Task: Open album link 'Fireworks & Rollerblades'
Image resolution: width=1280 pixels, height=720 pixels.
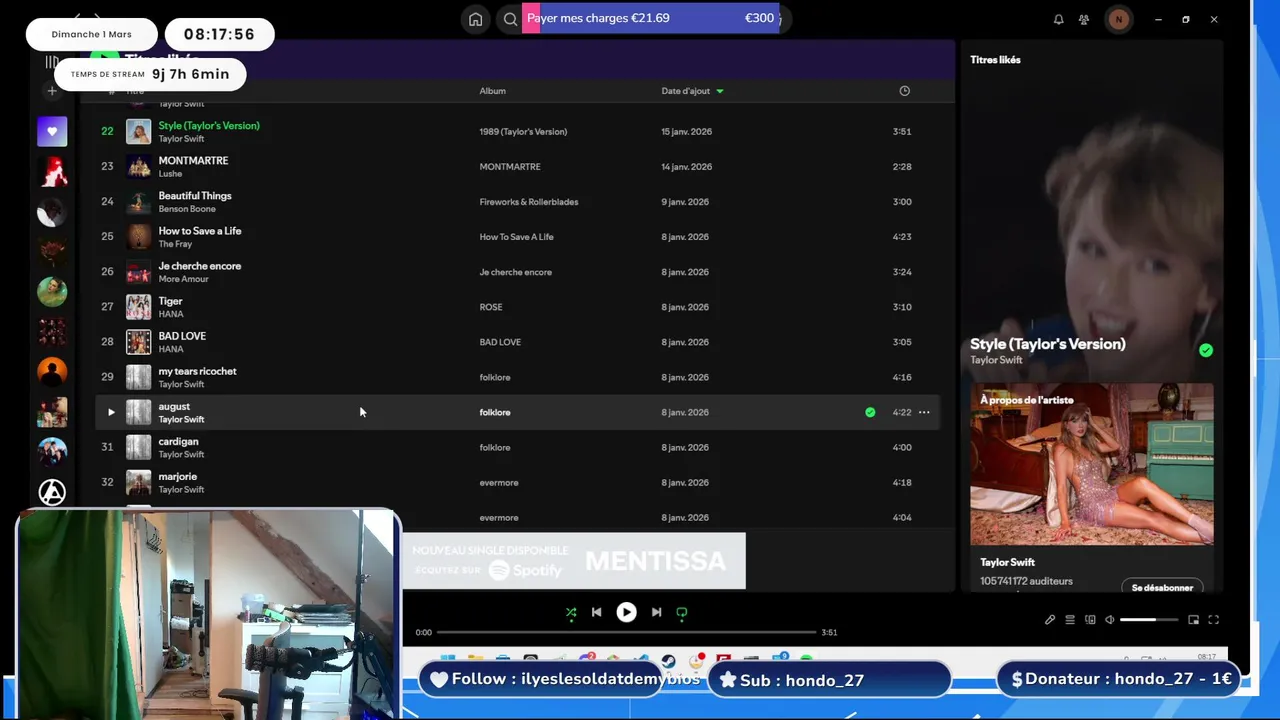Action: click(529, 202)
